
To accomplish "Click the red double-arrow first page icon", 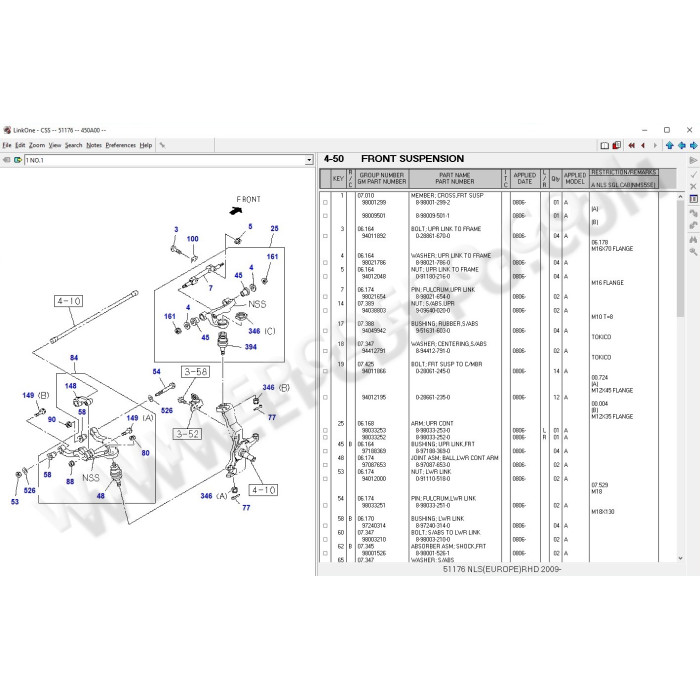I will [x=631, y=146].
